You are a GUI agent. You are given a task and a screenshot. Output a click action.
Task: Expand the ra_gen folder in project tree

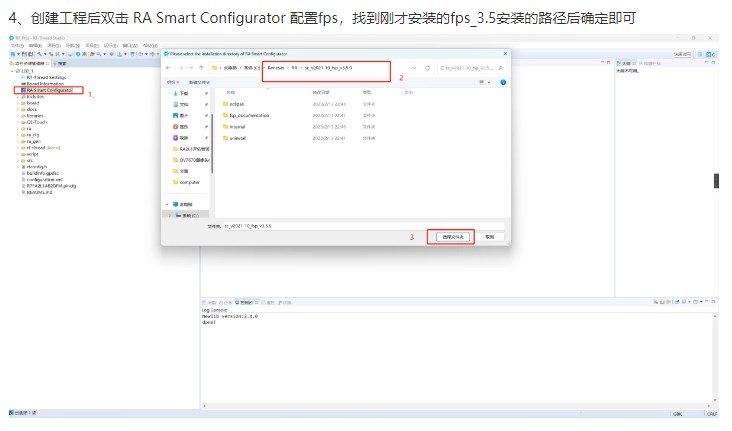coord(18,141)
